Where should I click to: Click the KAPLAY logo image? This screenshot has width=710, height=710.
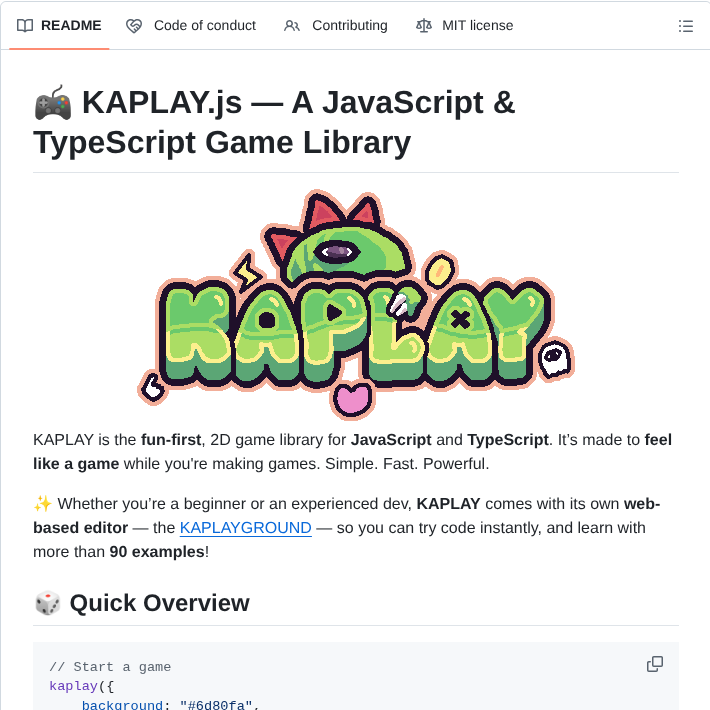pos(356,304)
